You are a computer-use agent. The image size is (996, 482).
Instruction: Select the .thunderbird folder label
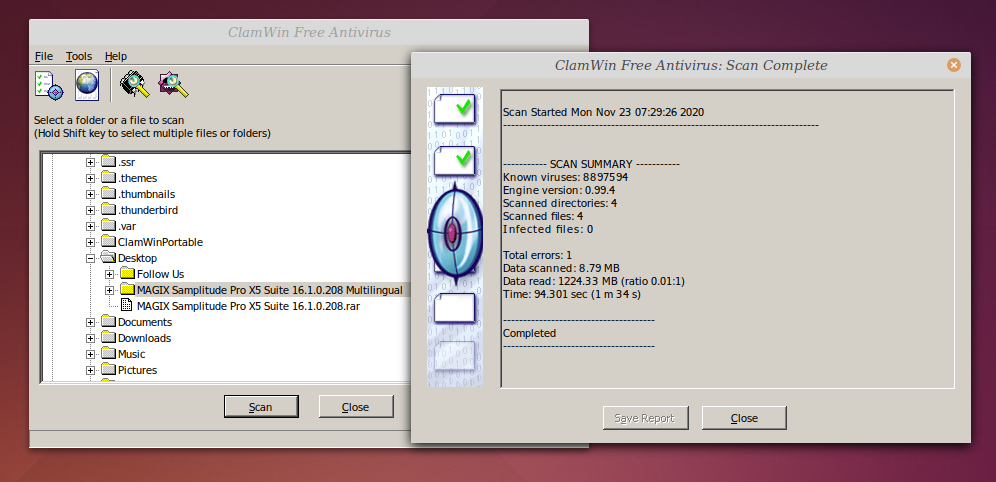tap(148, 210)
